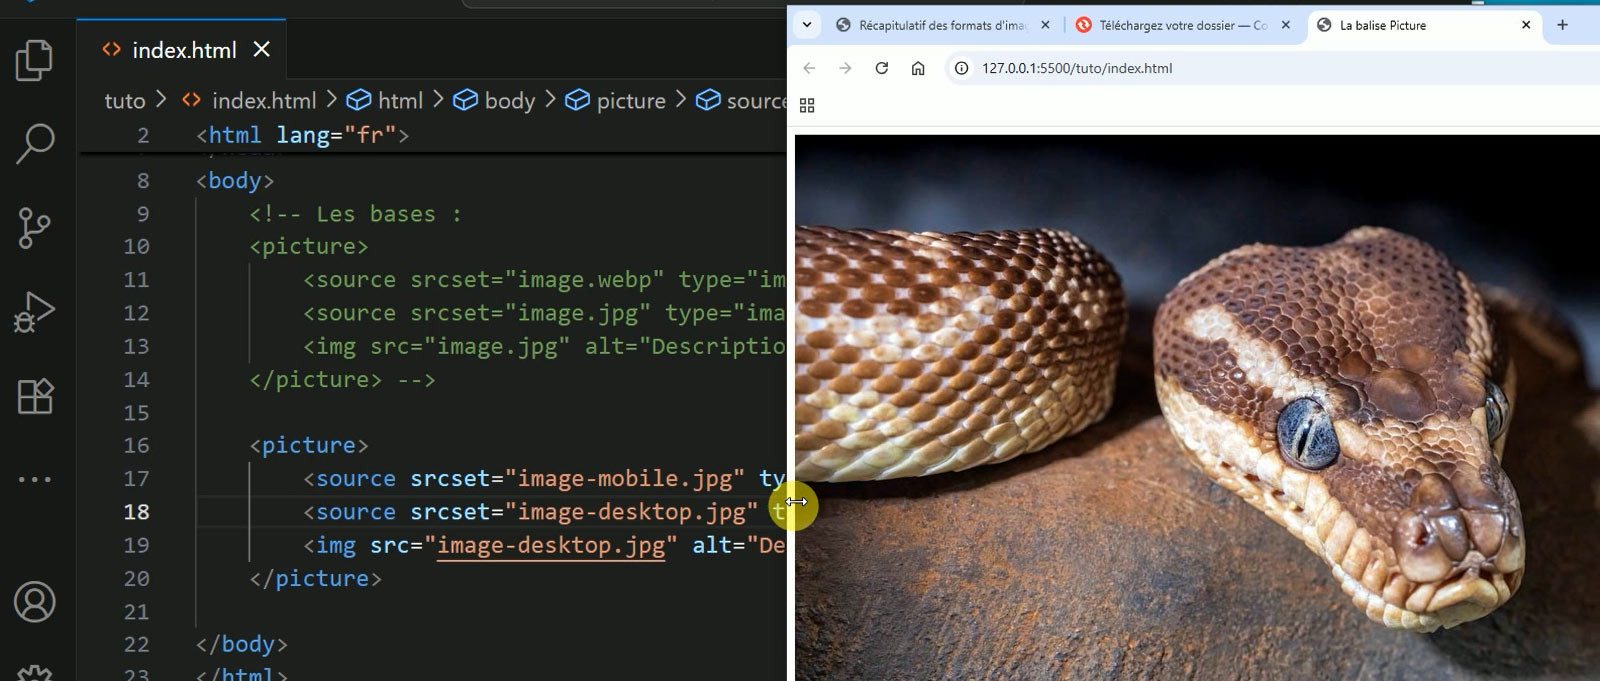Go back in the browser

pyautogui.click(x=809, y=68)
